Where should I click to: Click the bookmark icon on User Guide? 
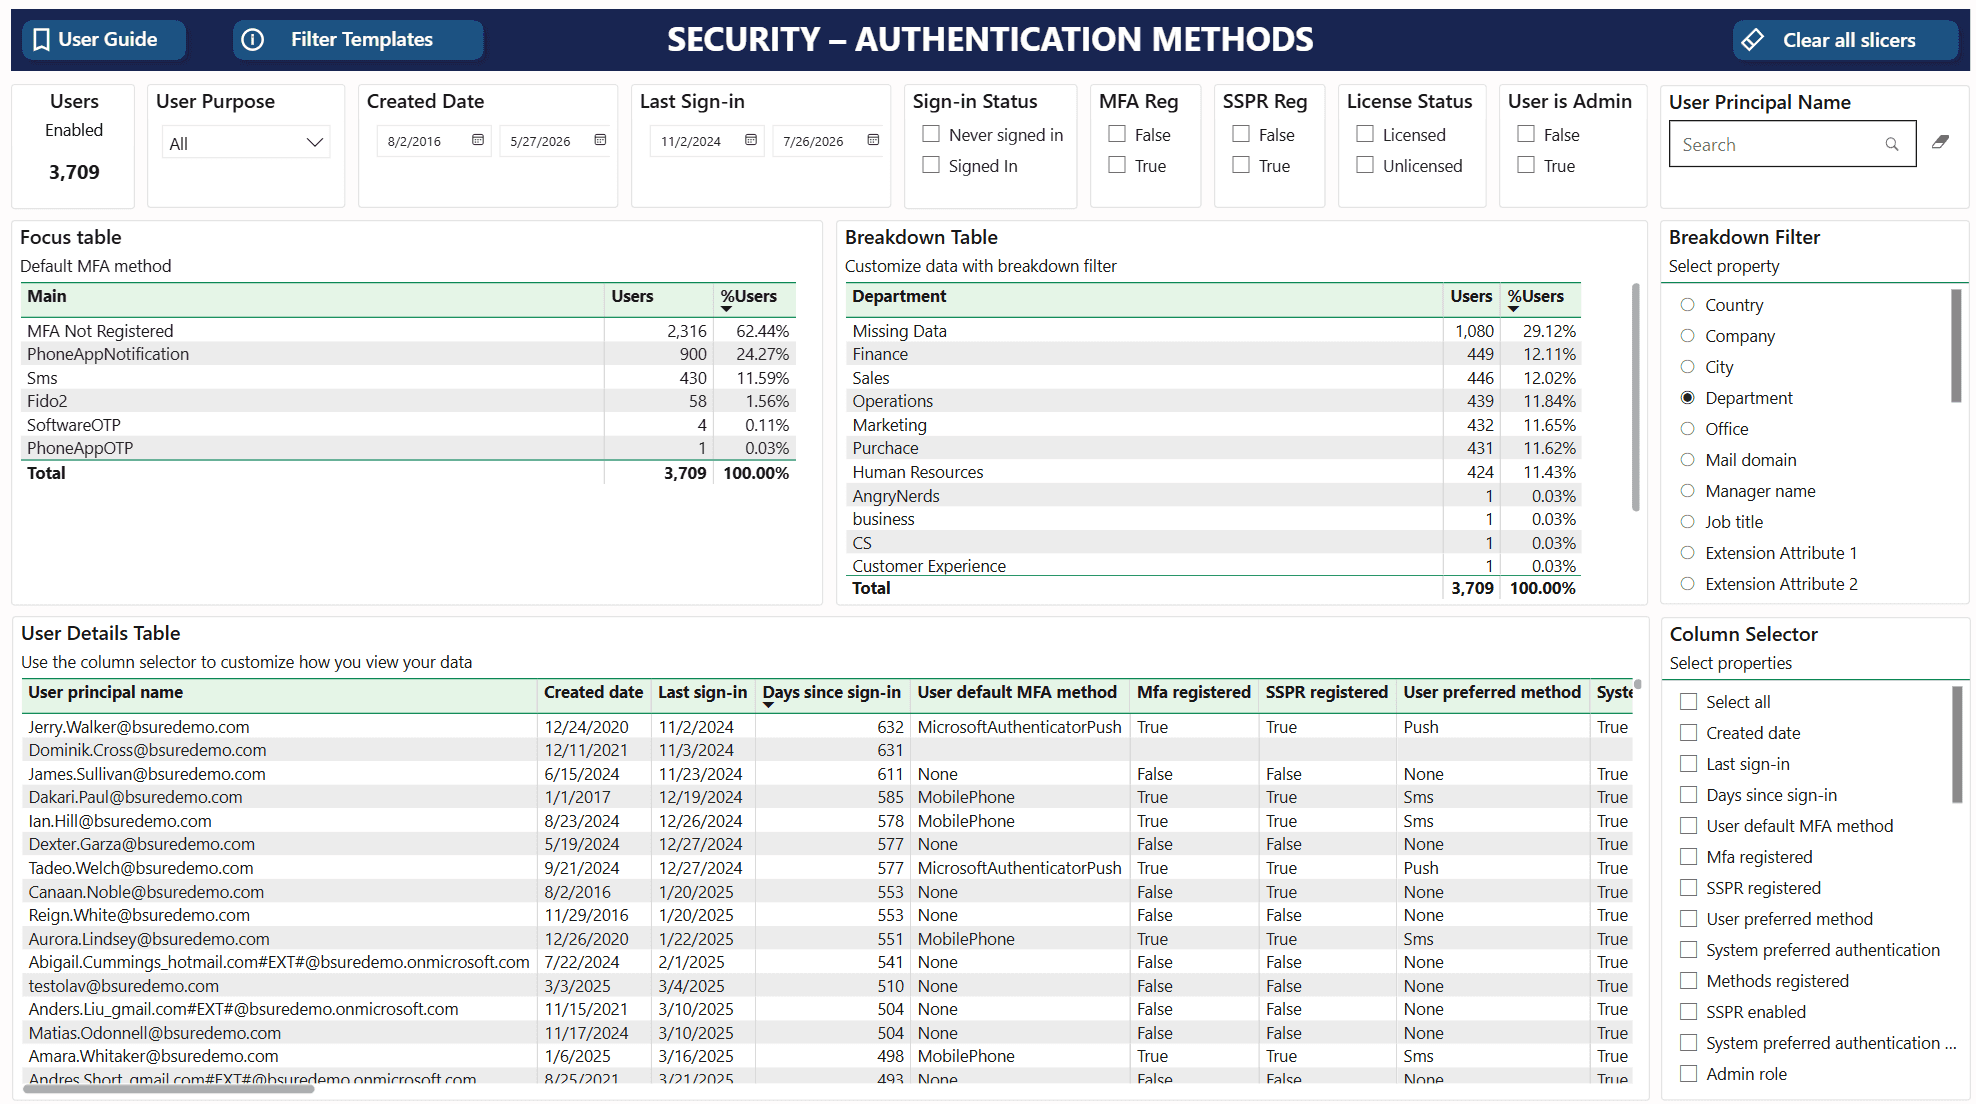pos(41,40)
